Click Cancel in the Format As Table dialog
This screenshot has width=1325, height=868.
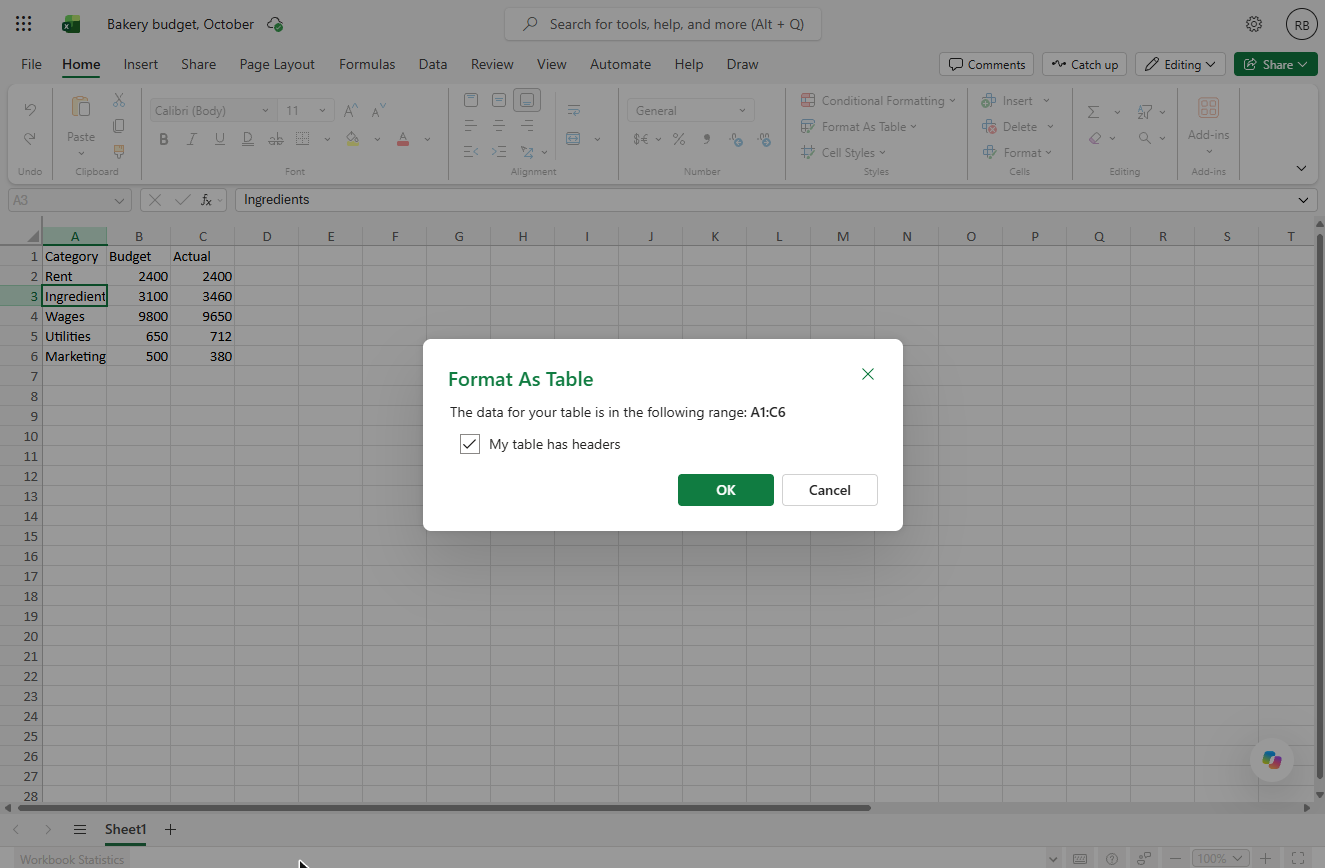[830, 490]
